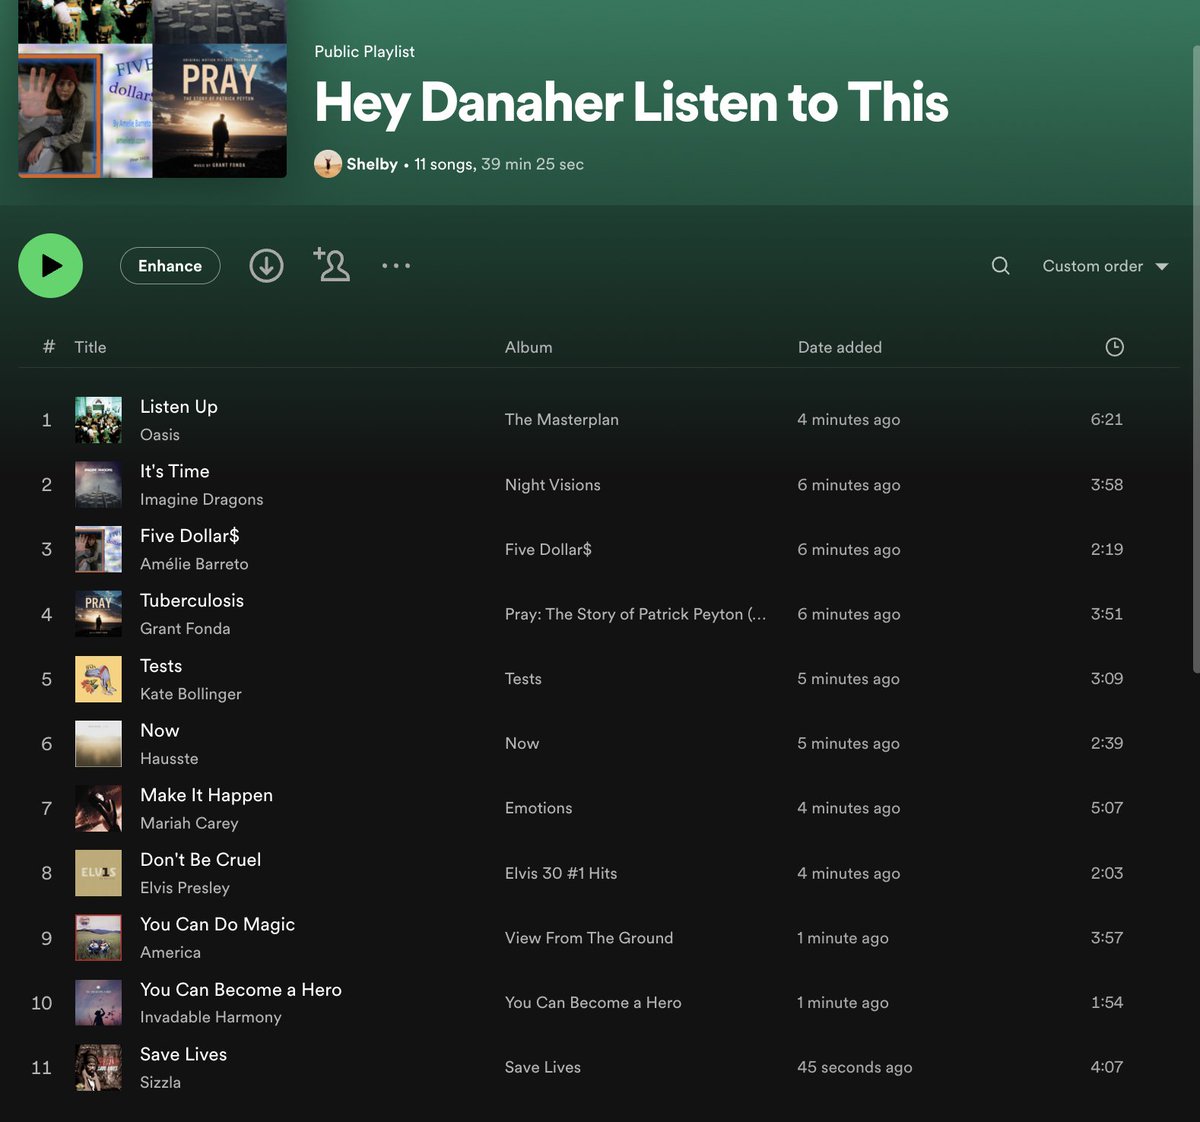The image size is (1200, 1122).
Task: Open album Elvis 30 #1 Hits
Action: pos(561,873)
